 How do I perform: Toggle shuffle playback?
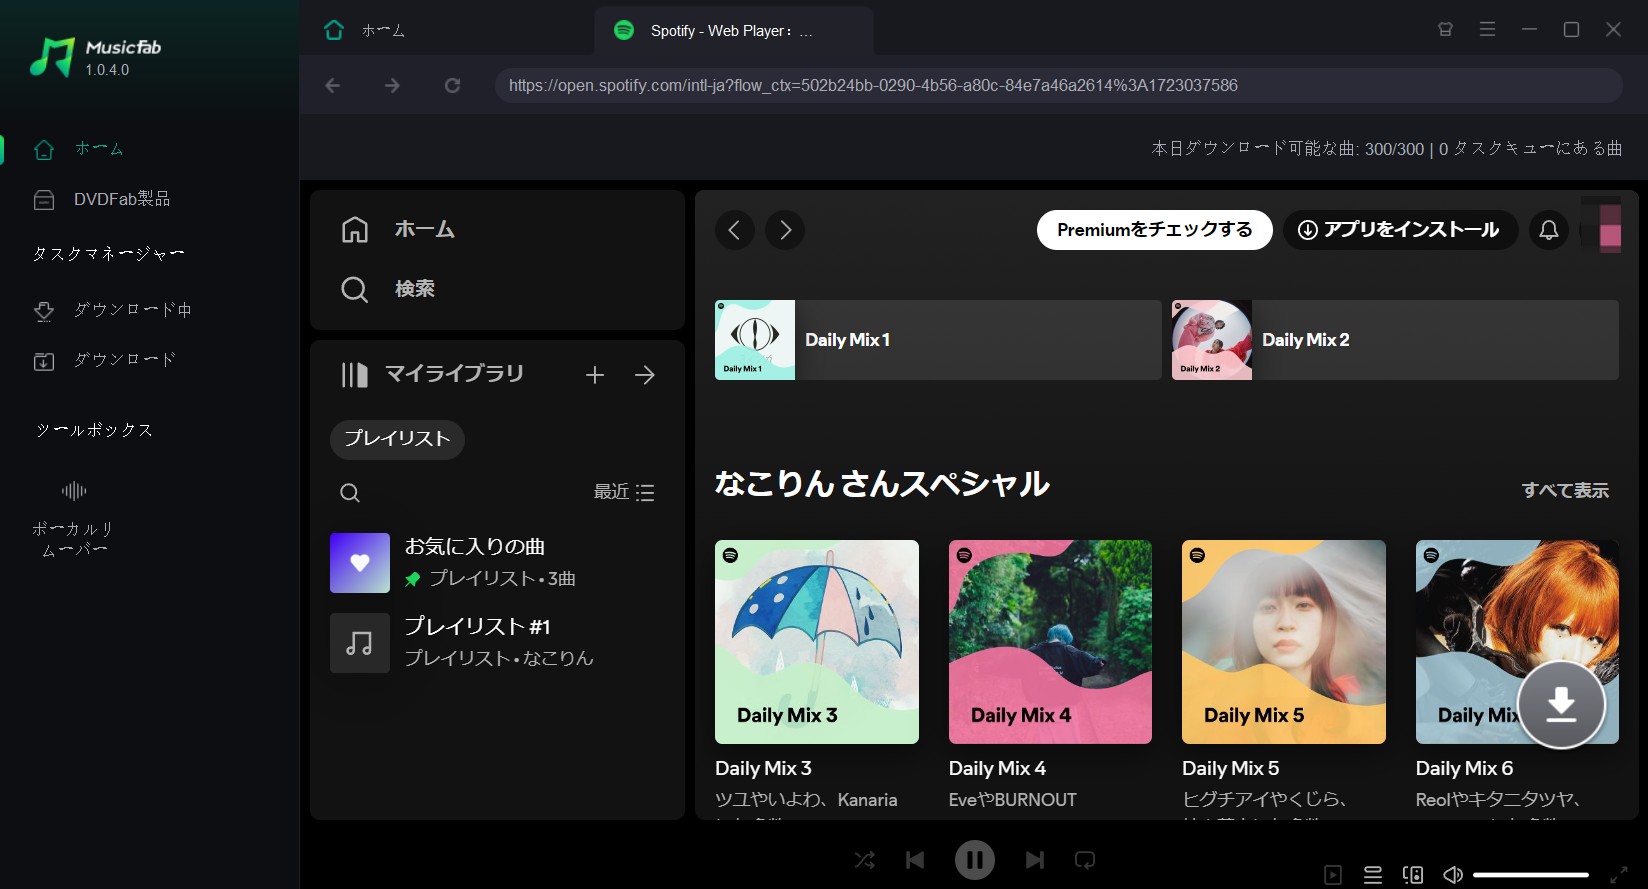click(x=865, y=860)
